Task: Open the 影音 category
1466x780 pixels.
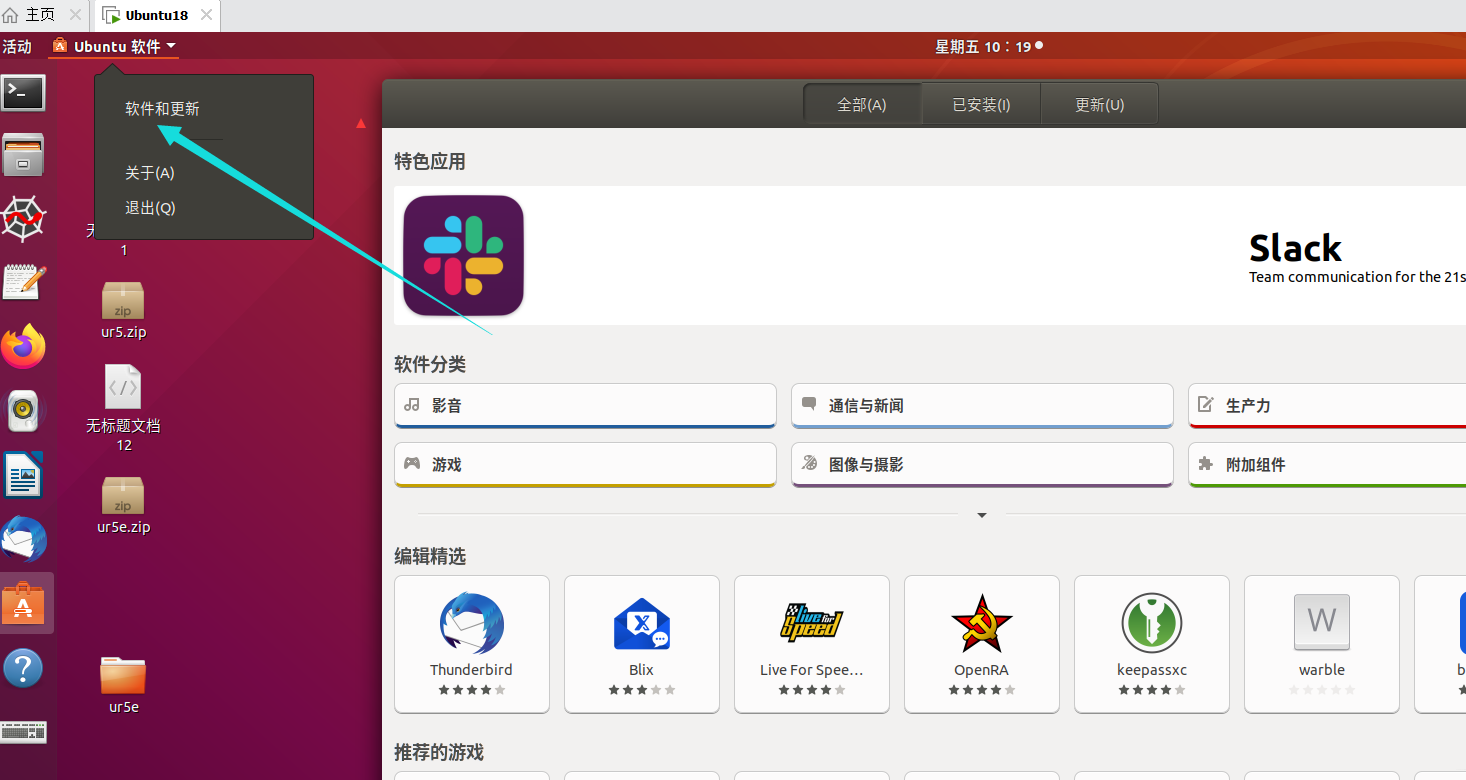Action: 584,405
